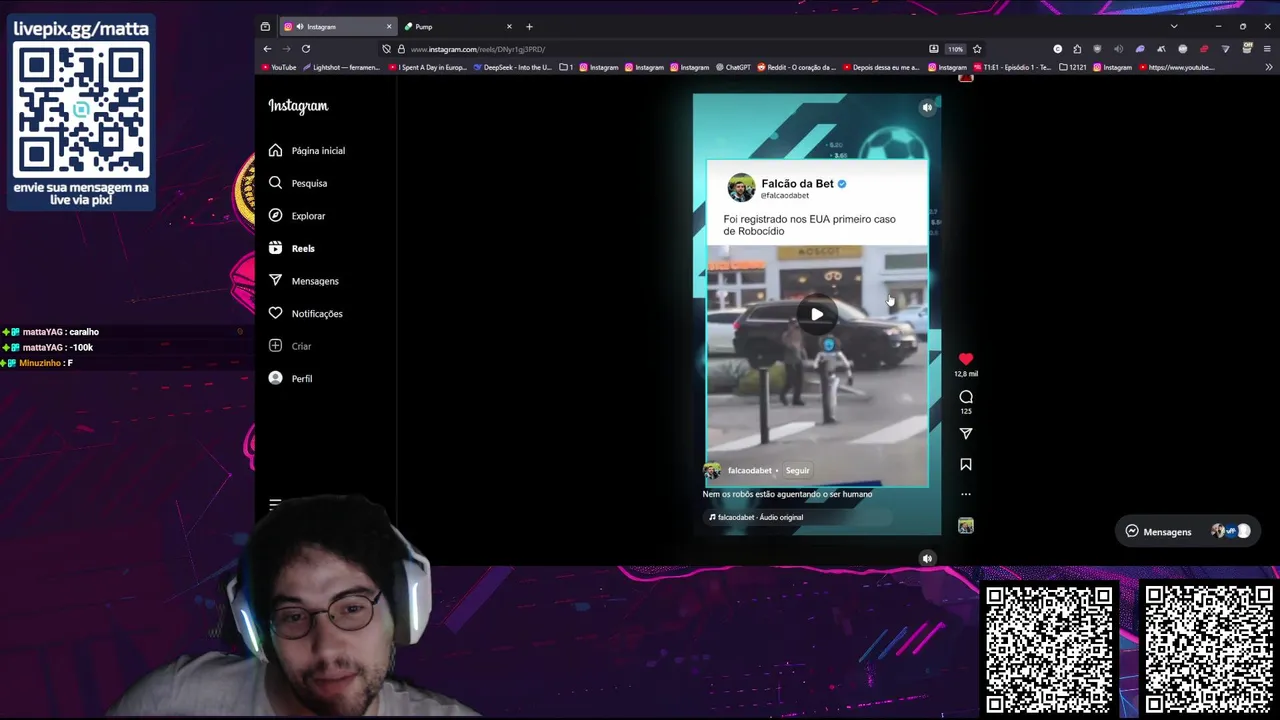This screenshot has height=720, width=1280.
Task: Toggle sound on the next reel below
Action: (927, 559)
